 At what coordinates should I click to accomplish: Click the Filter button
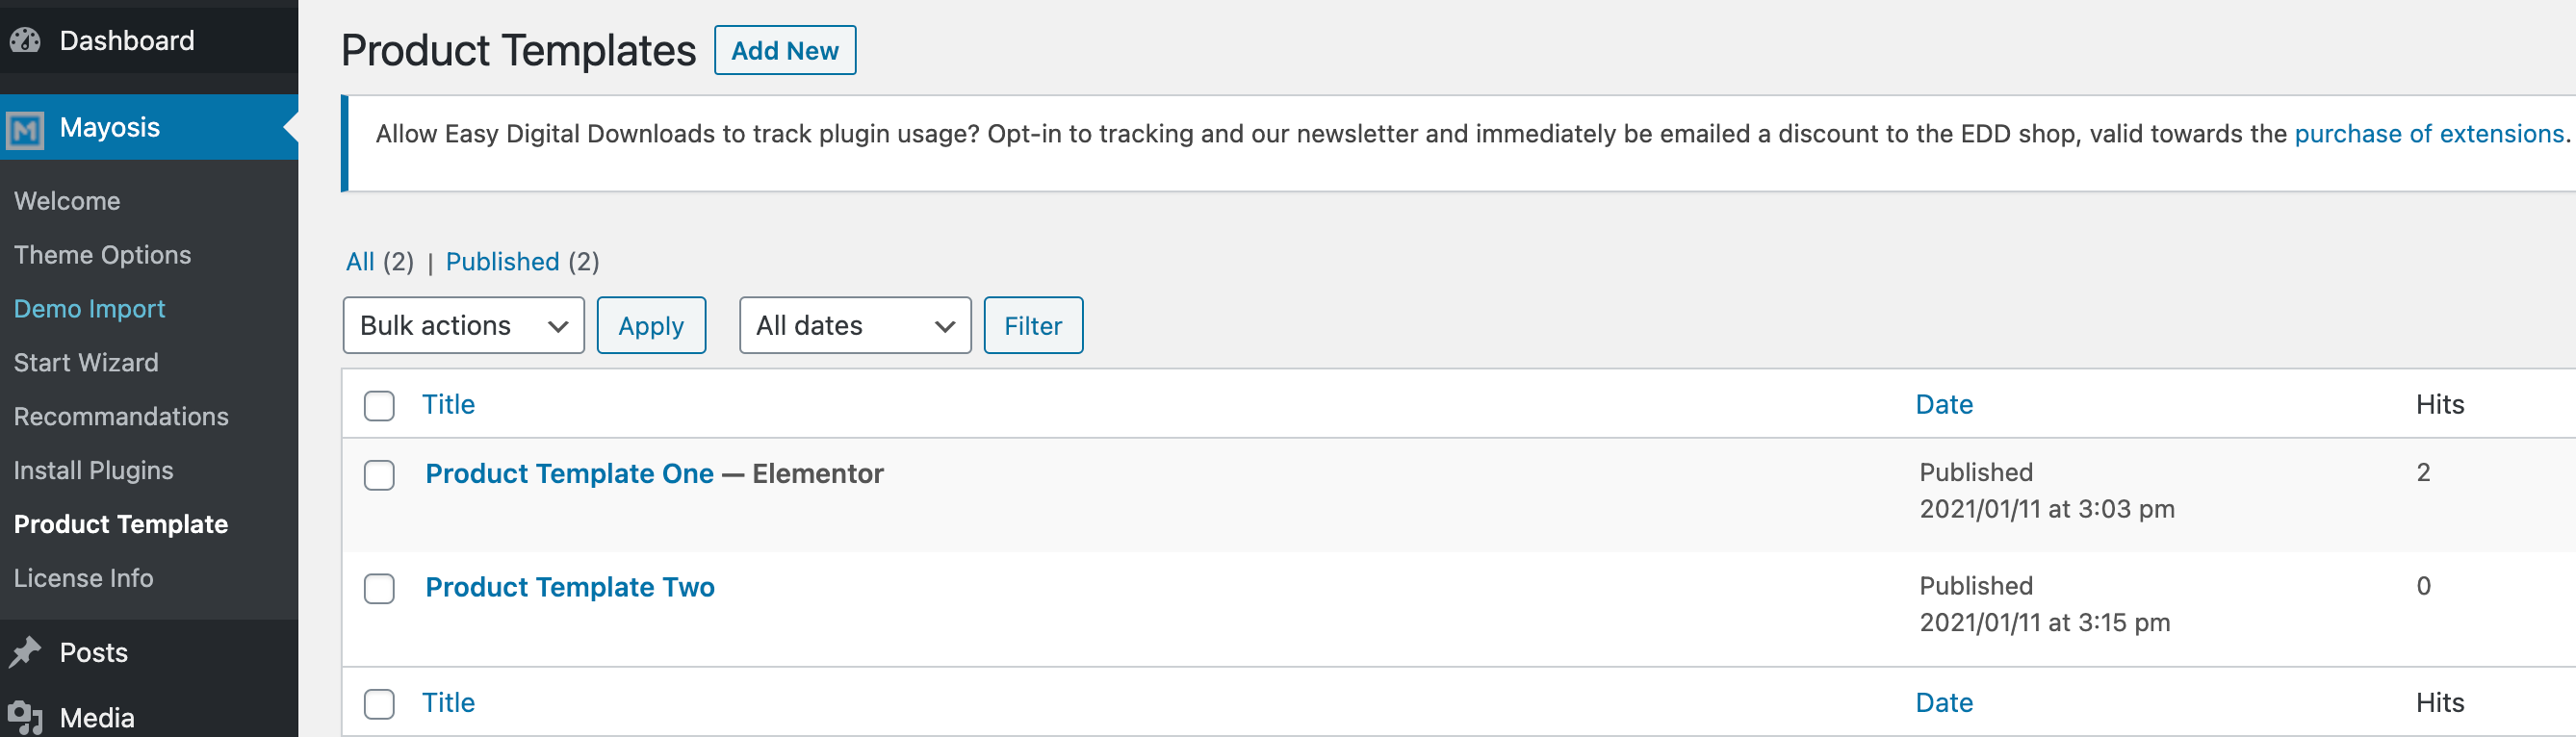click(x=1033, y=325)
